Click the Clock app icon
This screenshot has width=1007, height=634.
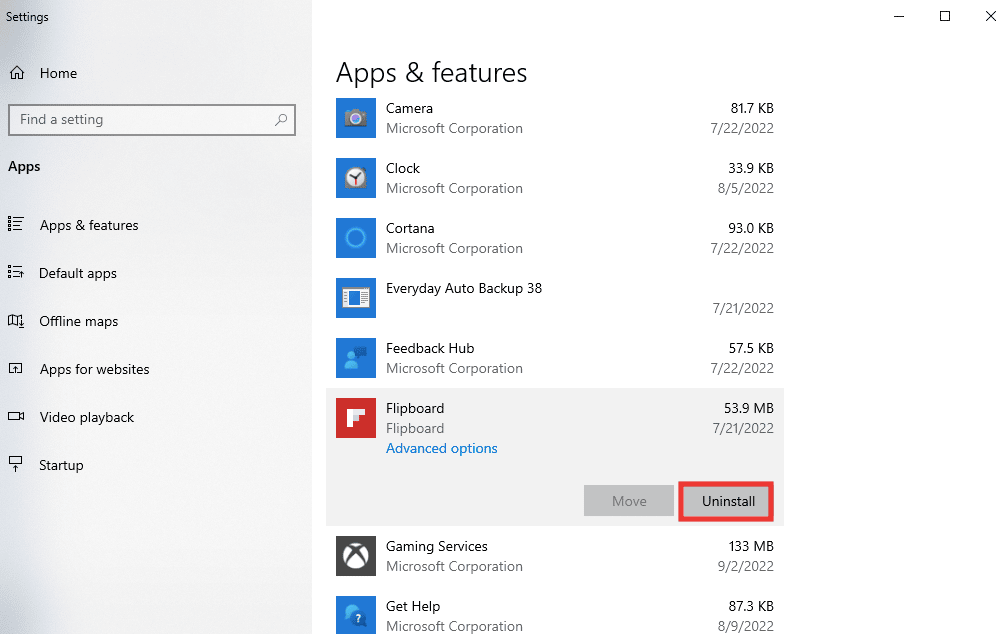point(356,178)
